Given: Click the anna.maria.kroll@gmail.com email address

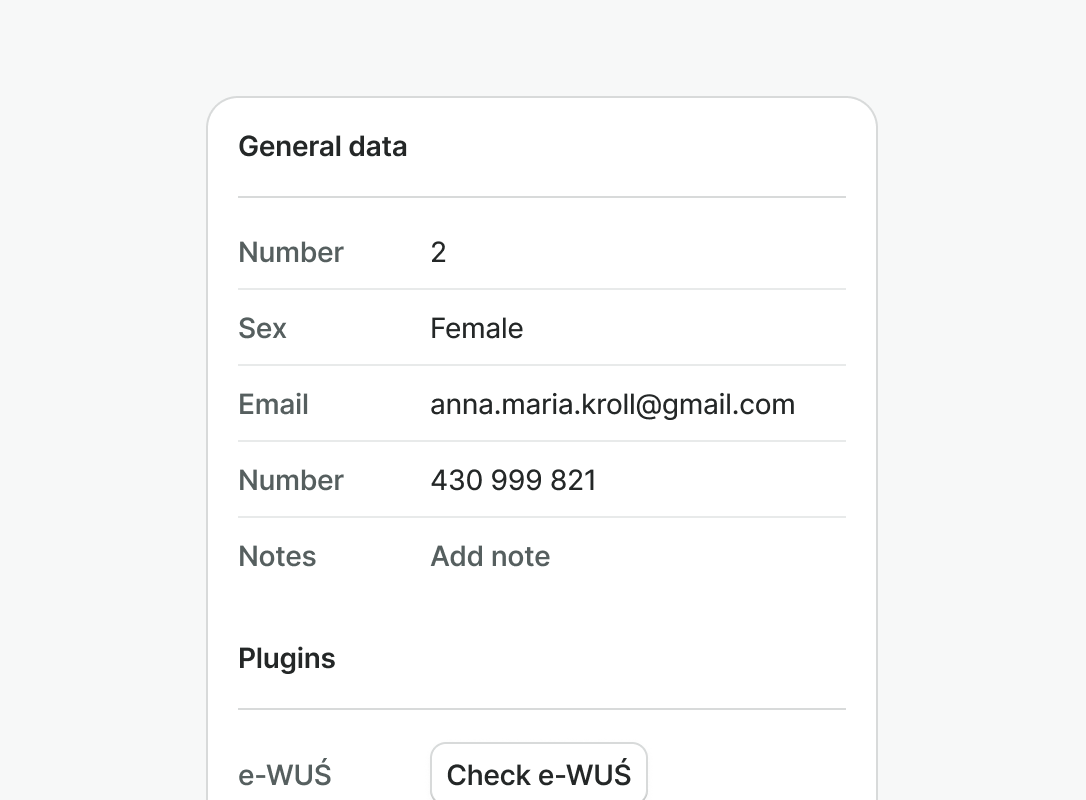Looking at the screenshot, I should click(x=612, y=404).
